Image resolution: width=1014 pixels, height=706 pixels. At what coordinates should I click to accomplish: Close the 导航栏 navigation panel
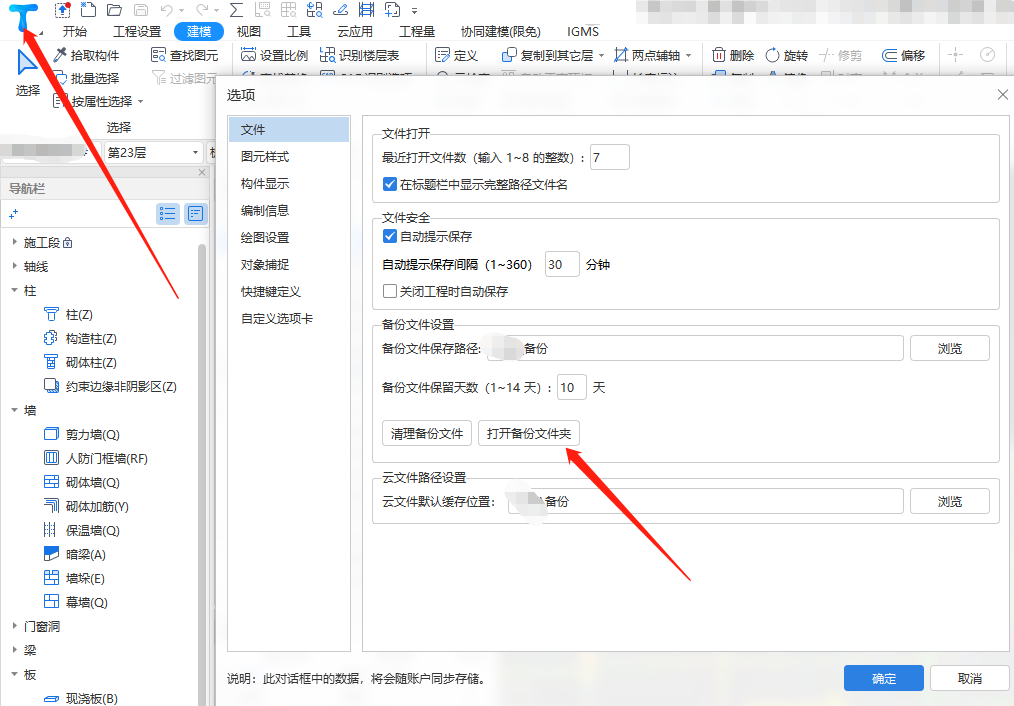pyautogui.click(x=202, y=172)
